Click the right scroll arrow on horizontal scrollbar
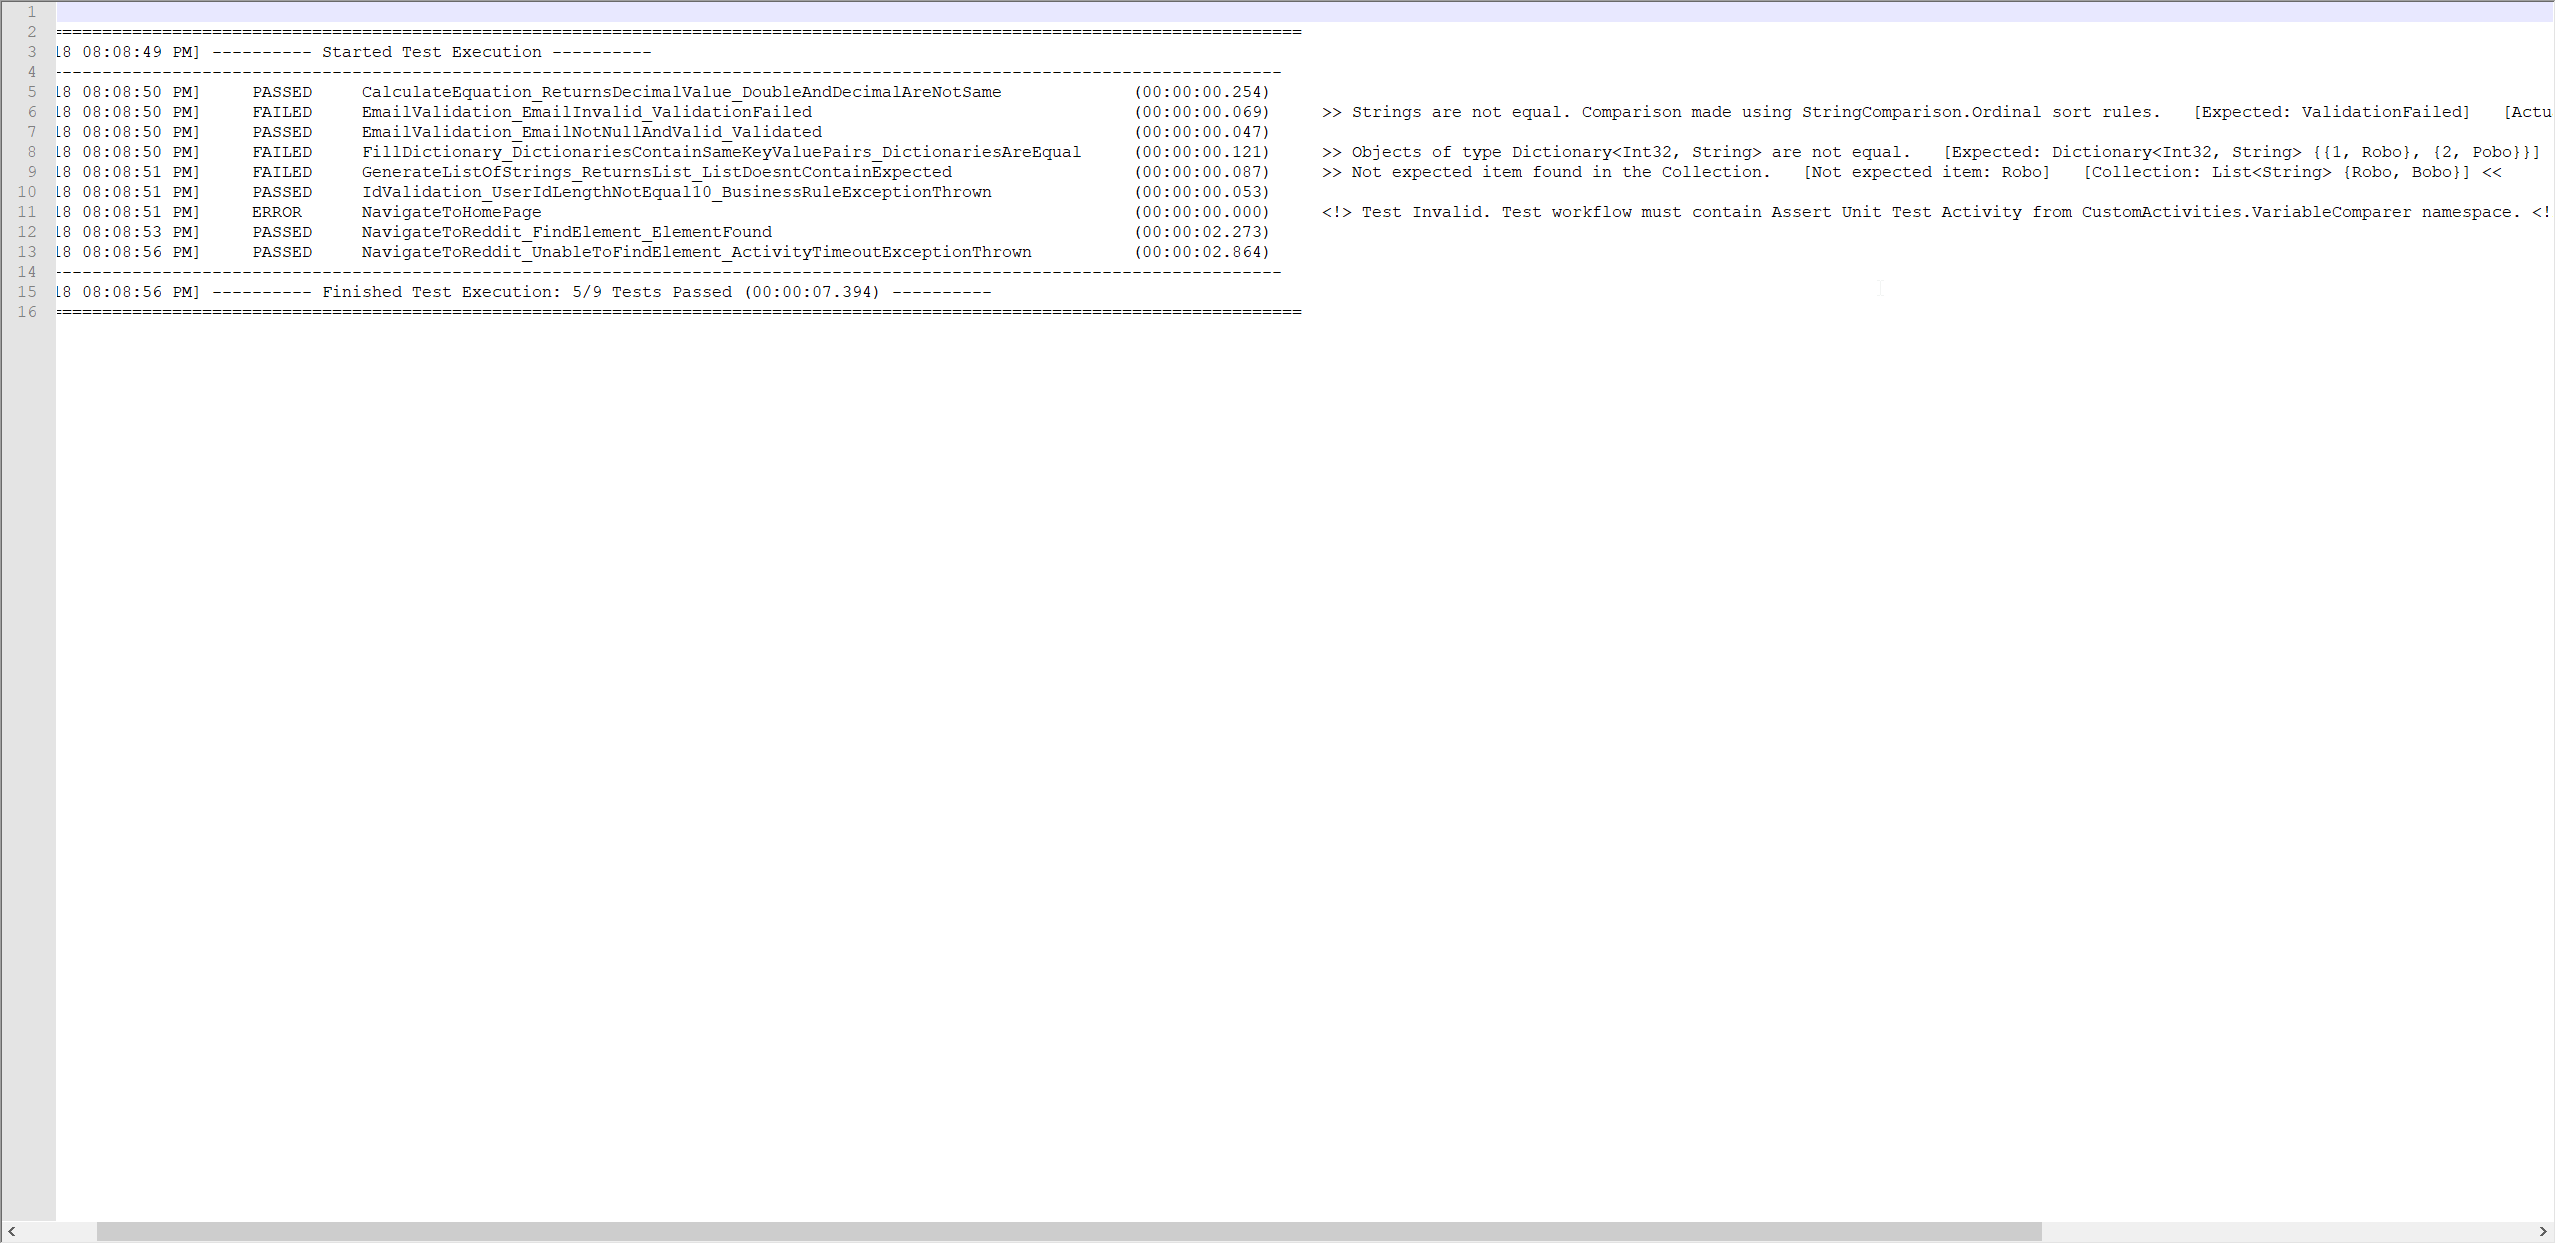2556x1244 pixels. pos(2543,1231)
